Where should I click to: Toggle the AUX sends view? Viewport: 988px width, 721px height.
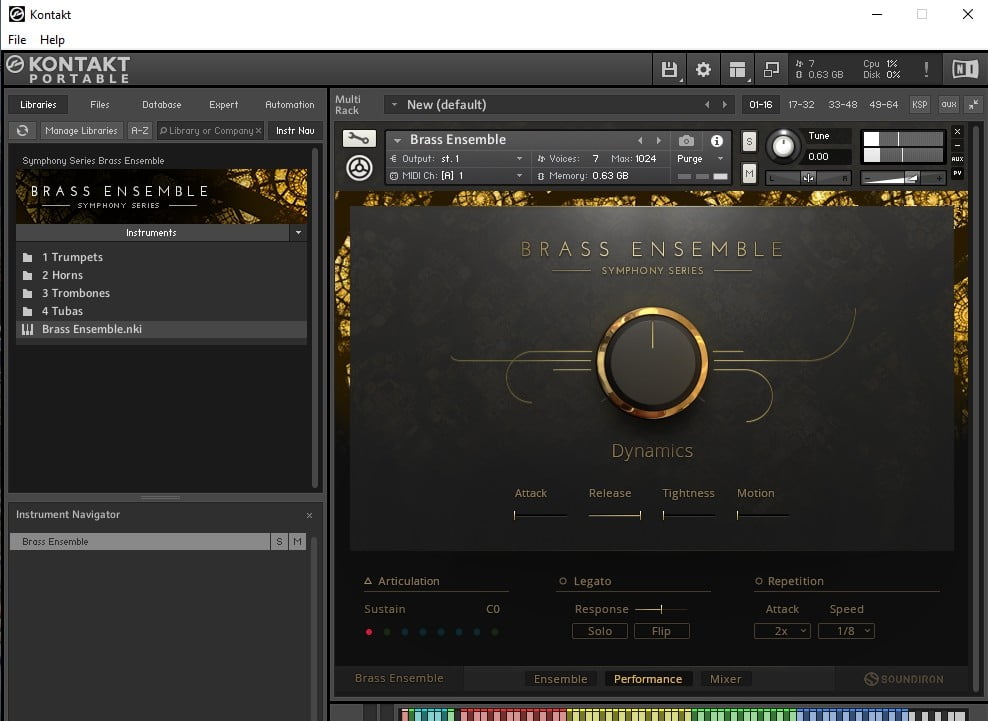coord(957,159)
